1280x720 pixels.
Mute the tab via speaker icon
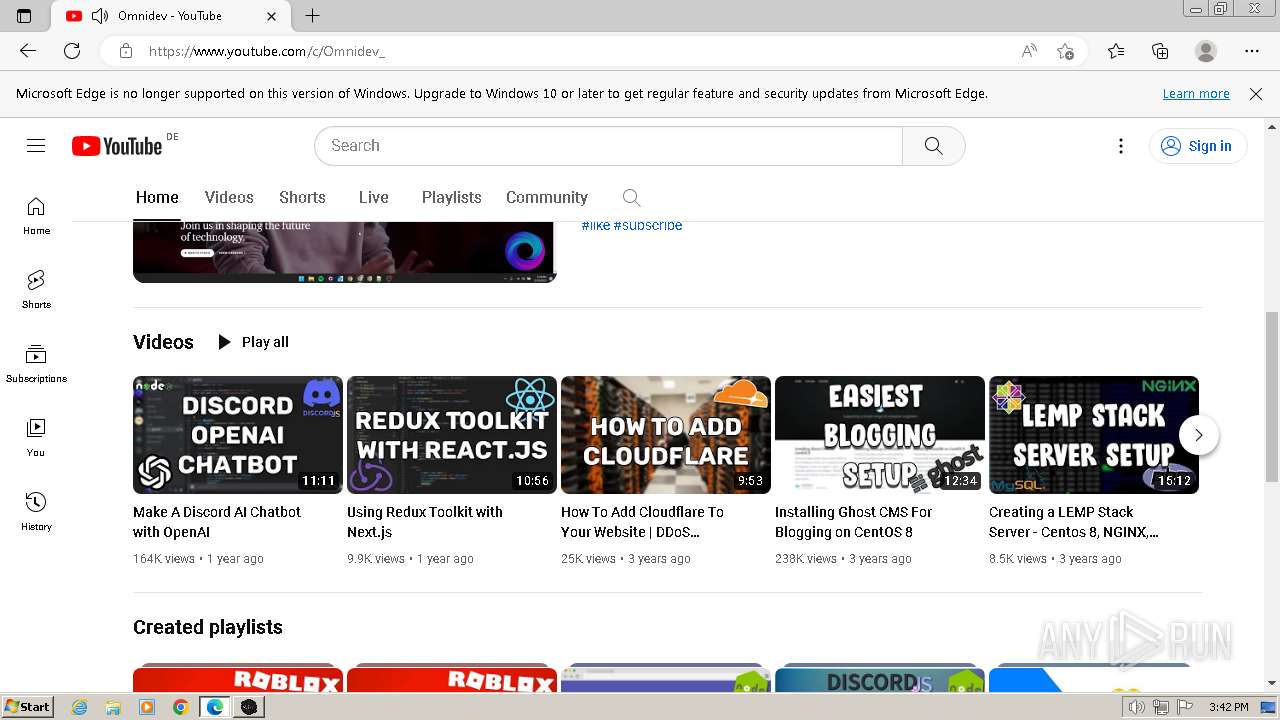100,16
